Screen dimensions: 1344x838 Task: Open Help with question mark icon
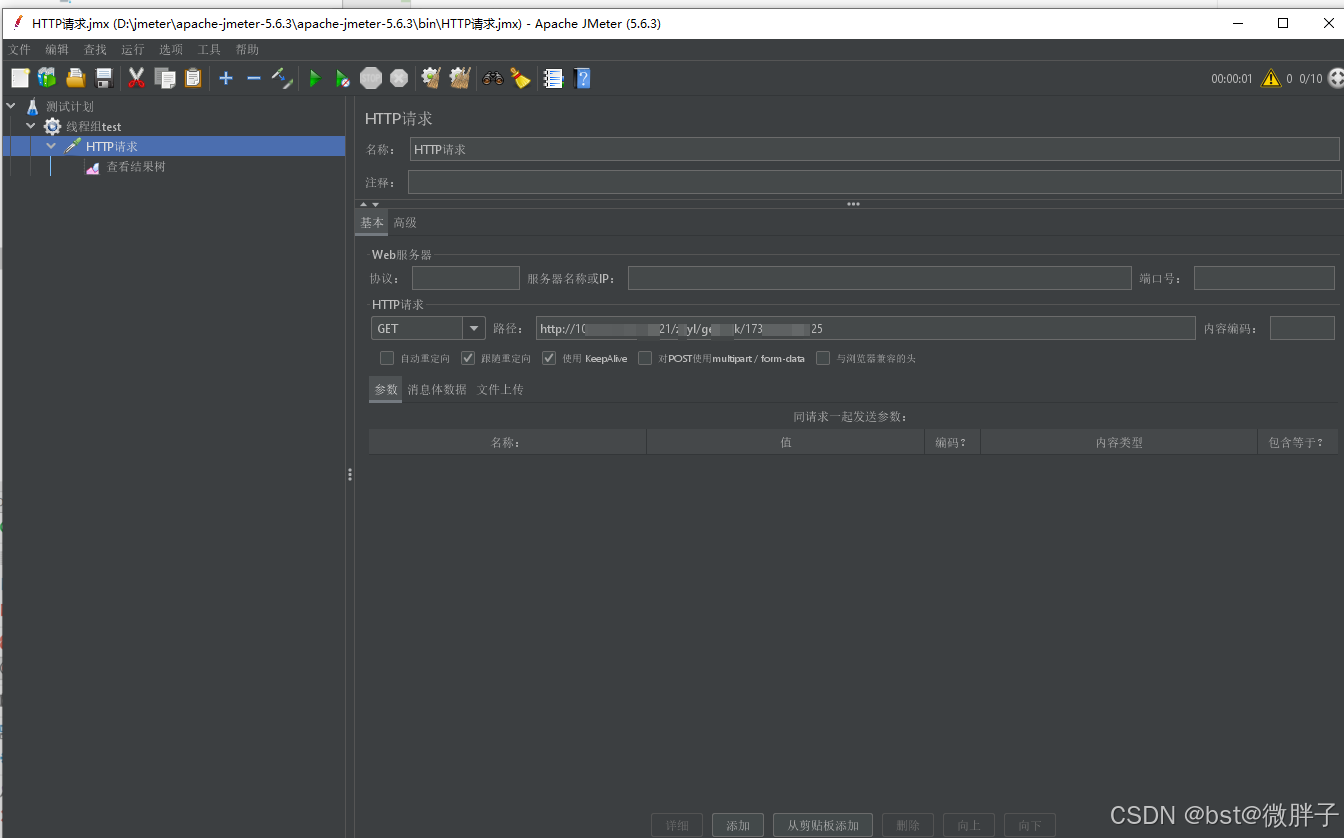point(583,78)
